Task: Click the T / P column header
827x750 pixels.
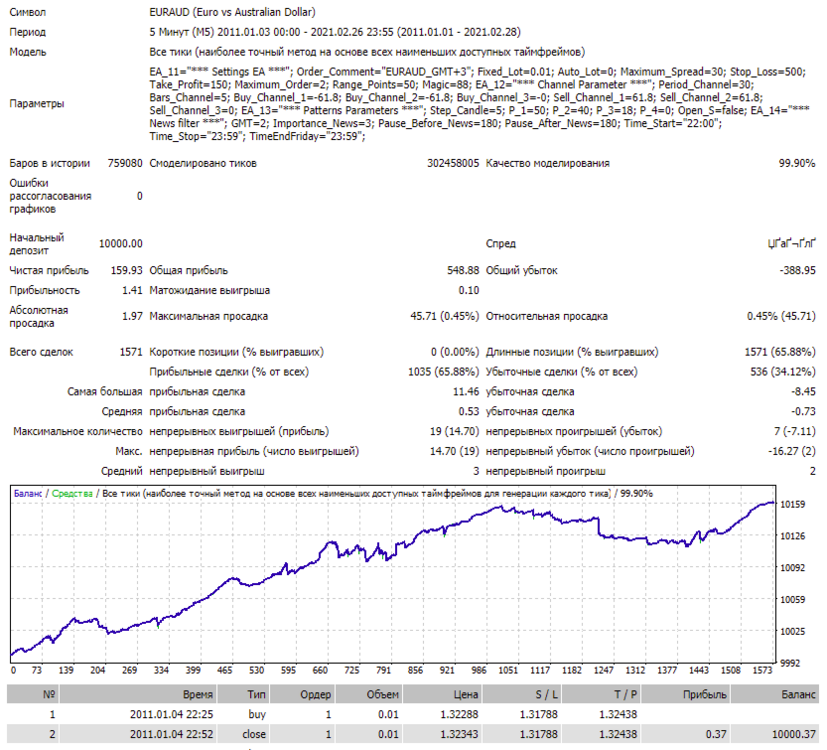Action: (601, 694)
